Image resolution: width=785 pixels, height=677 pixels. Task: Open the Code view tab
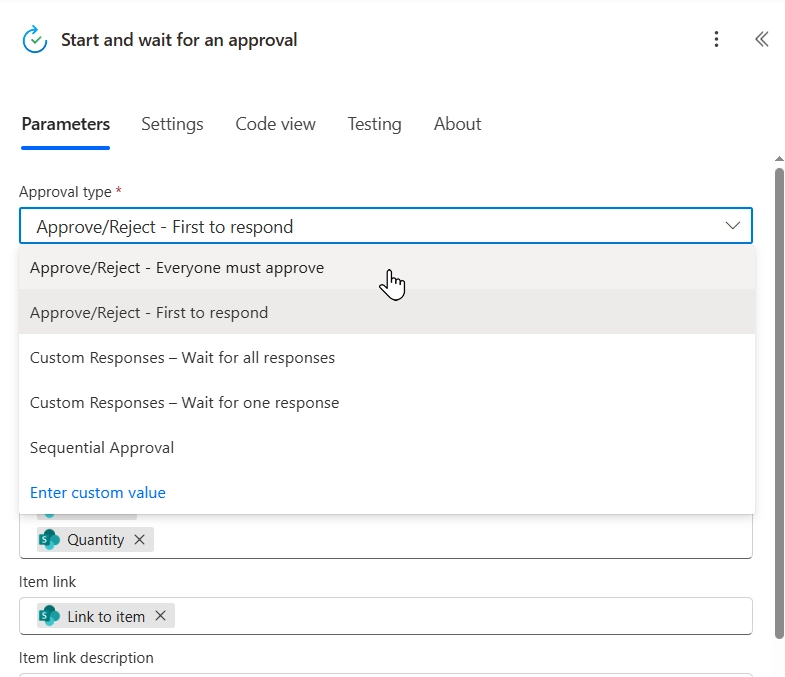[x=275, y=124]
